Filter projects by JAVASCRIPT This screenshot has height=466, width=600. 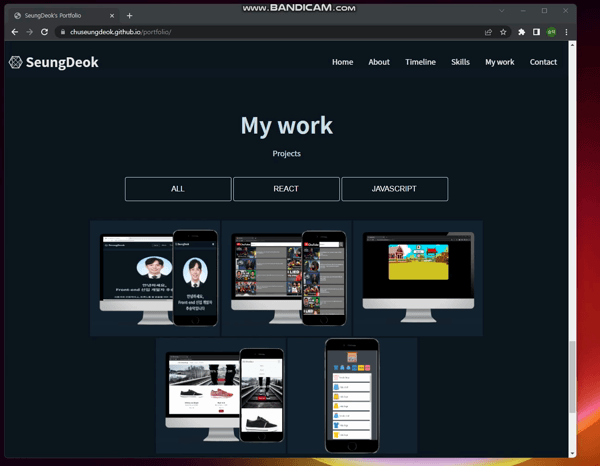395,189
